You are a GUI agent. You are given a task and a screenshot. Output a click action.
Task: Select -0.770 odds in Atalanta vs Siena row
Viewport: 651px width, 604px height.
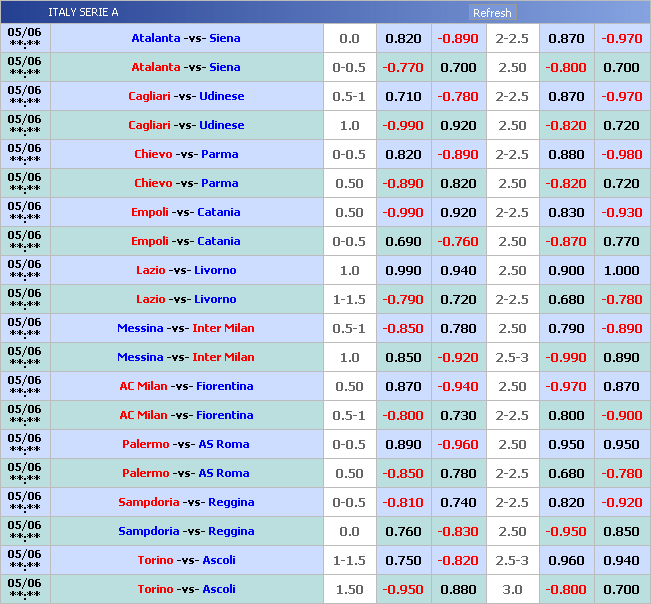pos(403,67)
